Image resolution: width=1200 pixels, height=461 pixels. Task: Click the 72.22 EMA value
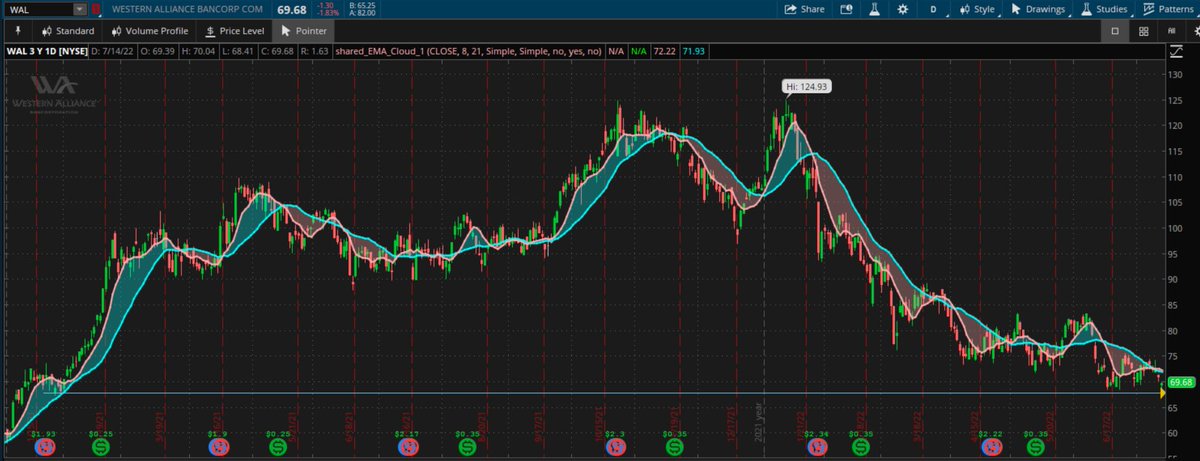point(664,49)
